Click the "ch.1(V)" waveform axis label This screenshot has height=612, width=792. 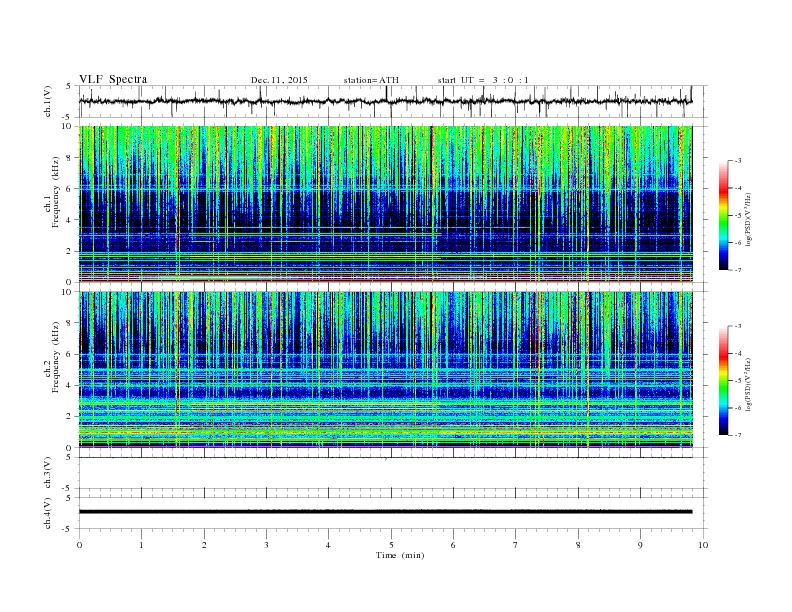(x=48, y=101)
